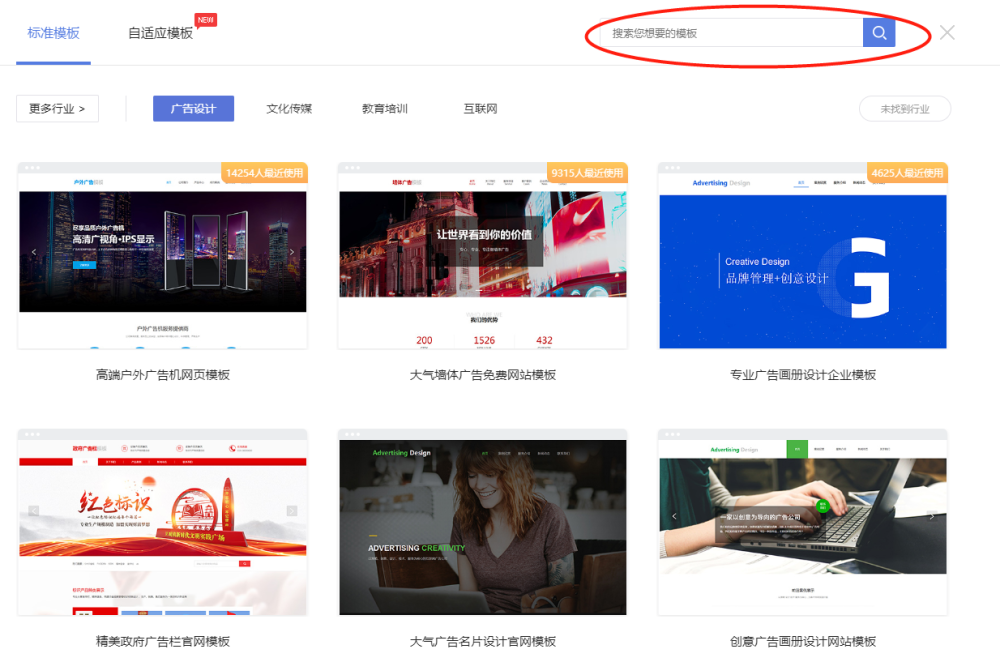Click left arrow on government ad template preview
Screen dimensions: 1000x662
click(34, 511)
